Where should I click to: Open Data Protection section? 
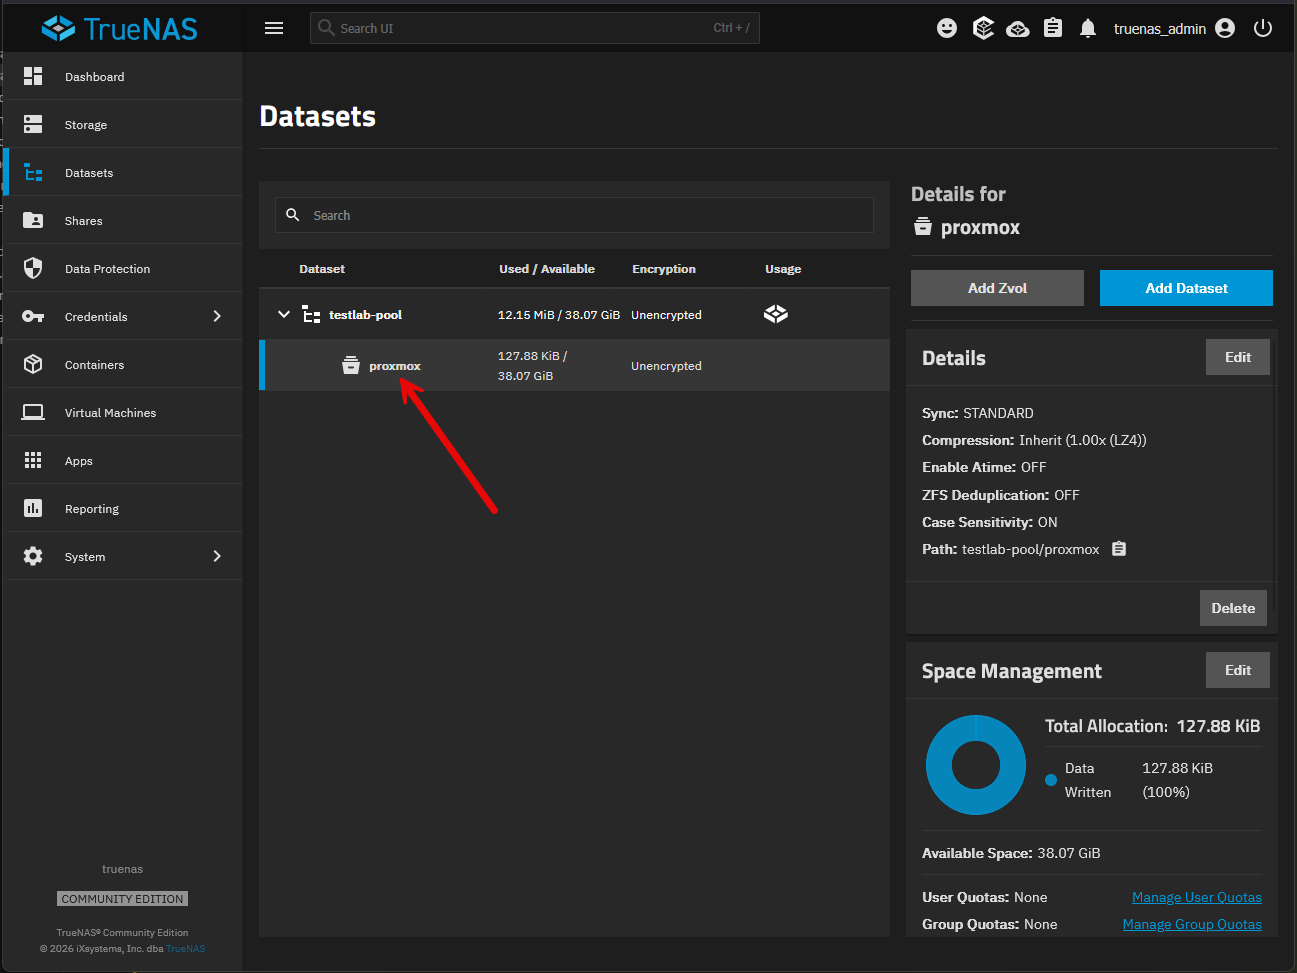click(124, 268)
